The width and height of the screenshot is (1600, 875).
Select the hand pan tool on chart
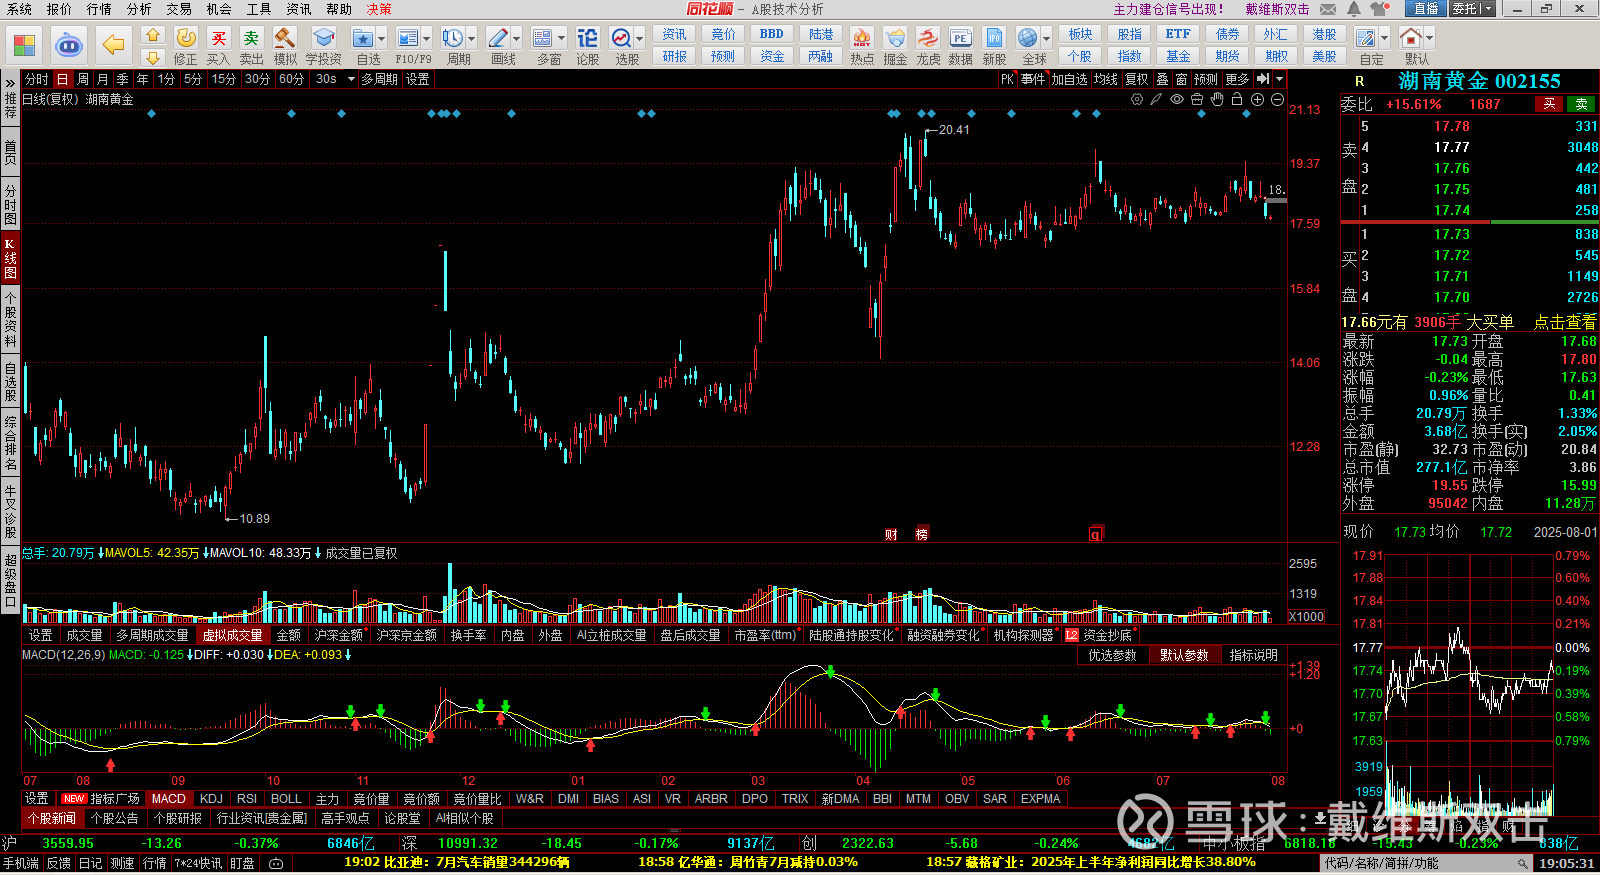pyautogui.click(x=1217, y=99)
